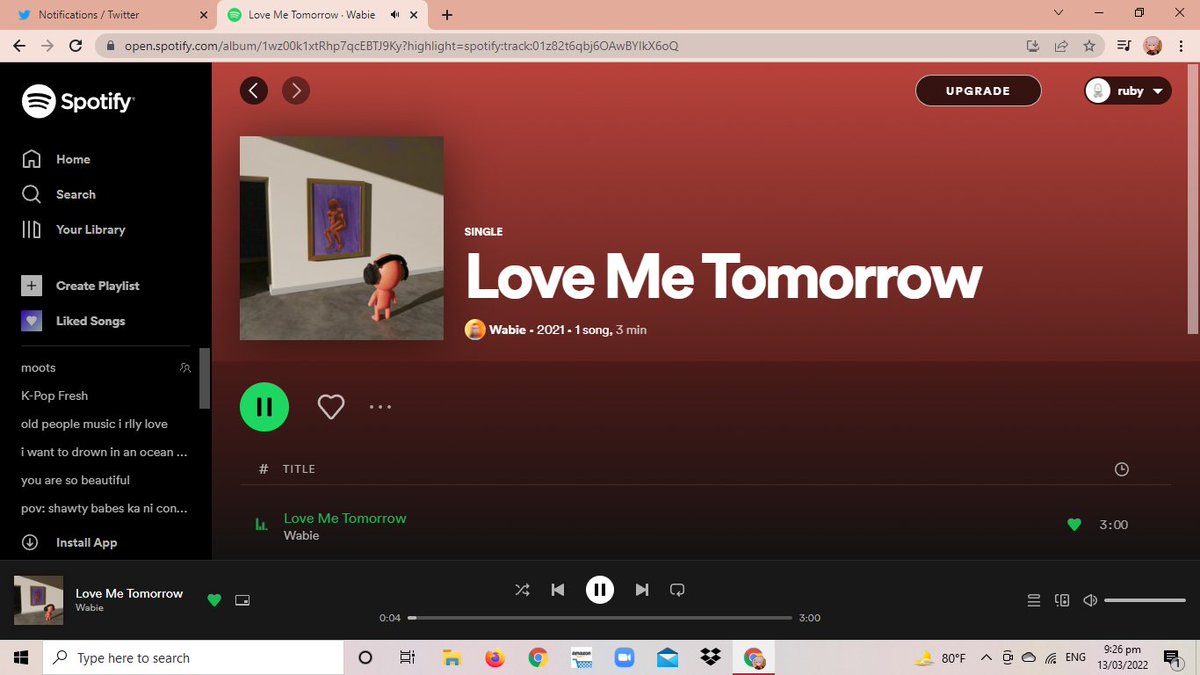Screen dimensions: 1200x675
Task: Click the sidebar playlist scrollbar
Action: coord(205,378)
